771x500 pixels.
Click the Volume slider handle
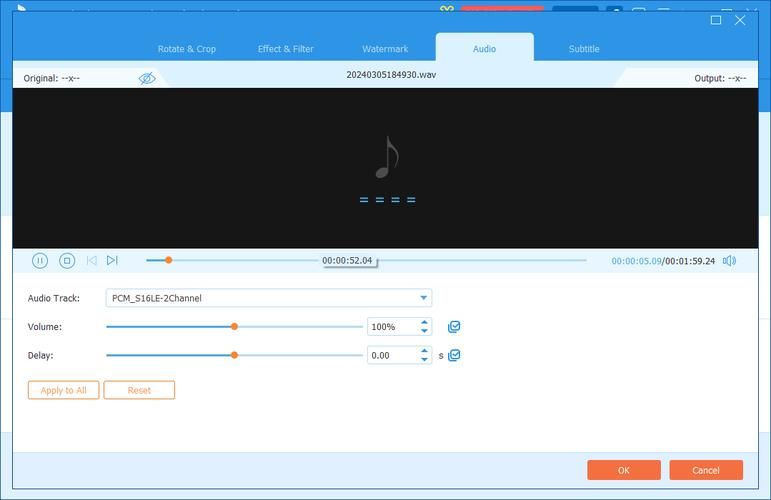[x=234, y=327]
